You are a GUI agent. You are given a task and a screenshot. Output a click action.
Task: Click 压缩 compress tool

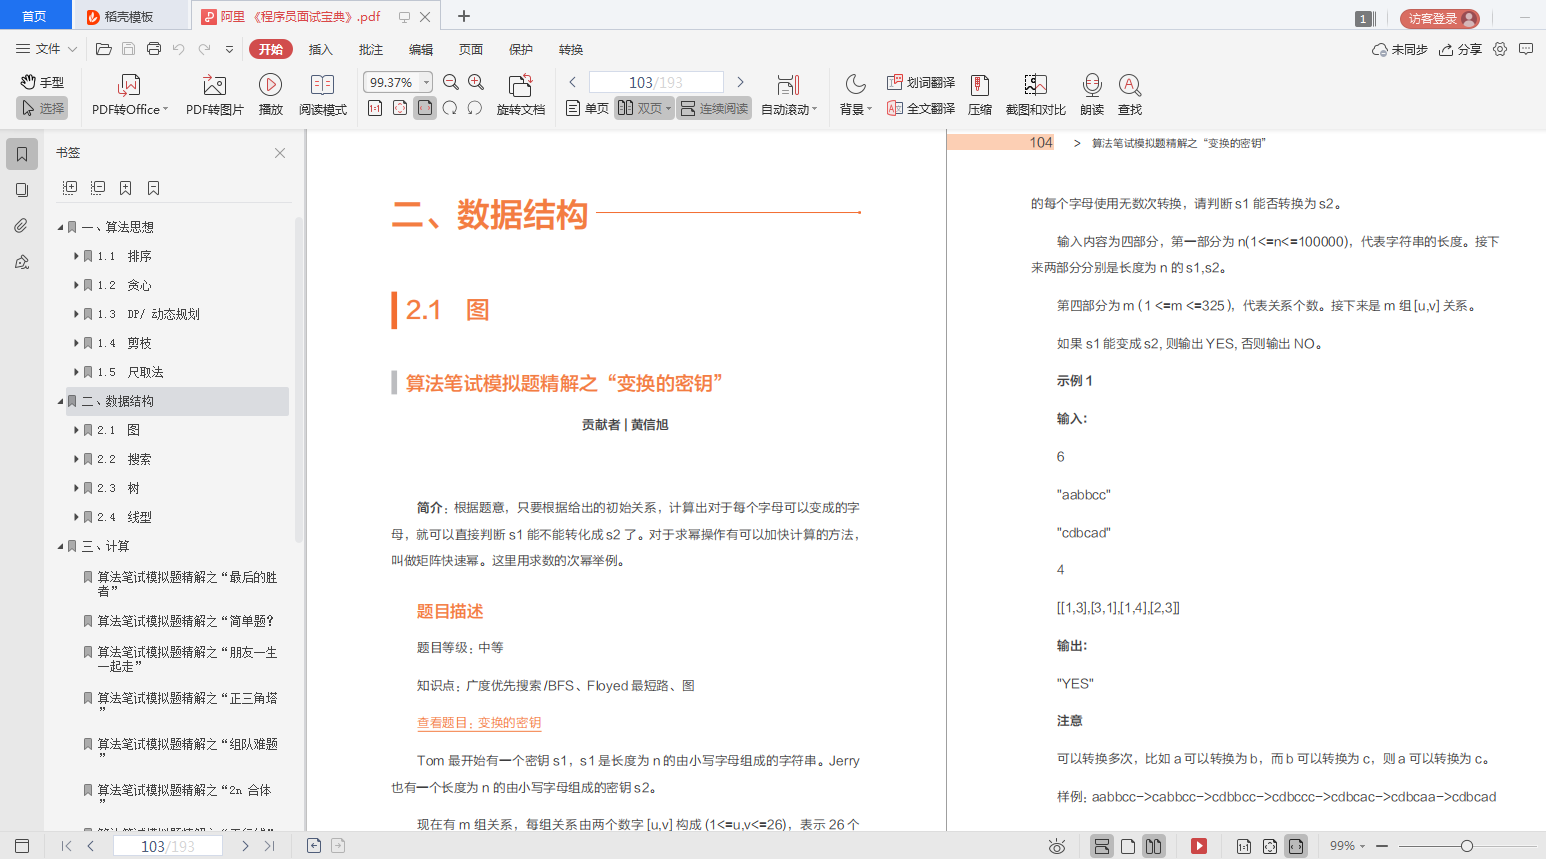[x=980, y=96]
